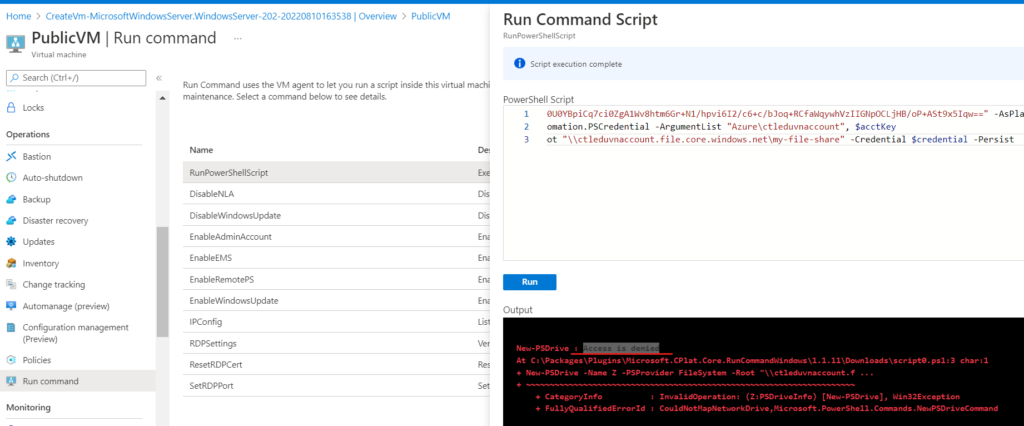The height and width of the screenshot is (426, 1024).
Task: Click the Updates gear icon
Action: [11, 242]
